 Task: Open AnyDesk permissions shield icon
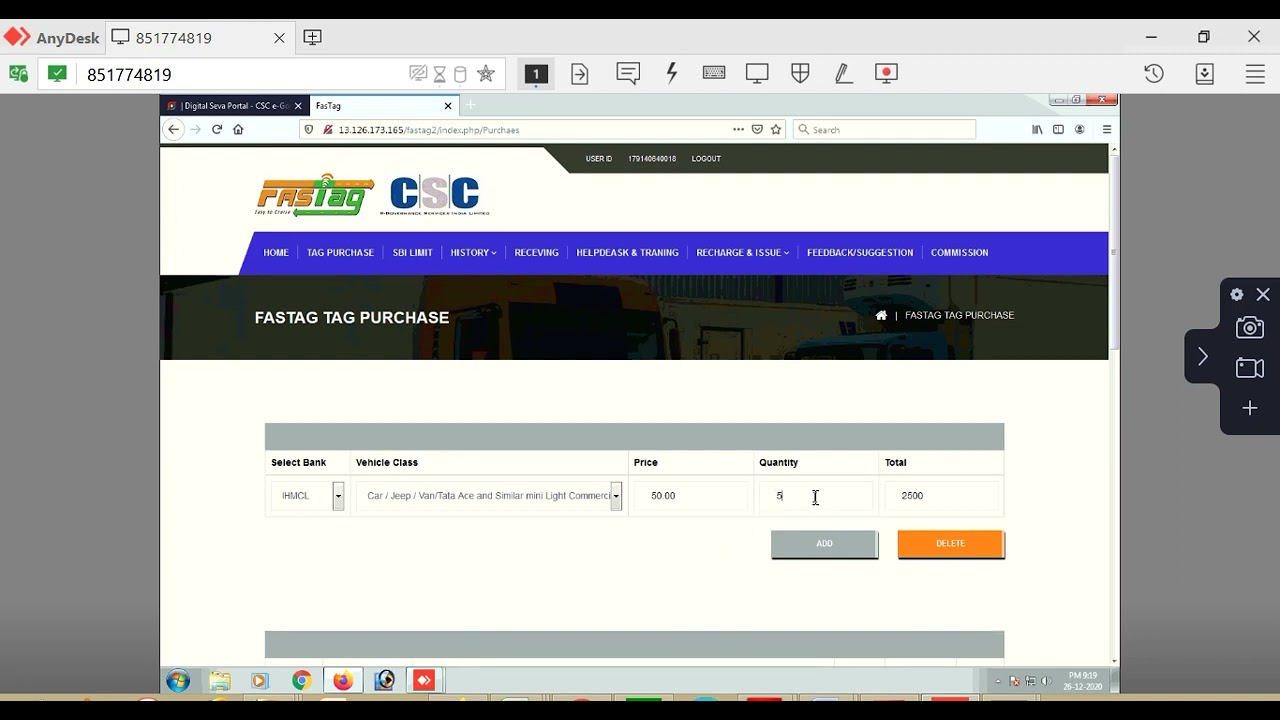(800, 73)
